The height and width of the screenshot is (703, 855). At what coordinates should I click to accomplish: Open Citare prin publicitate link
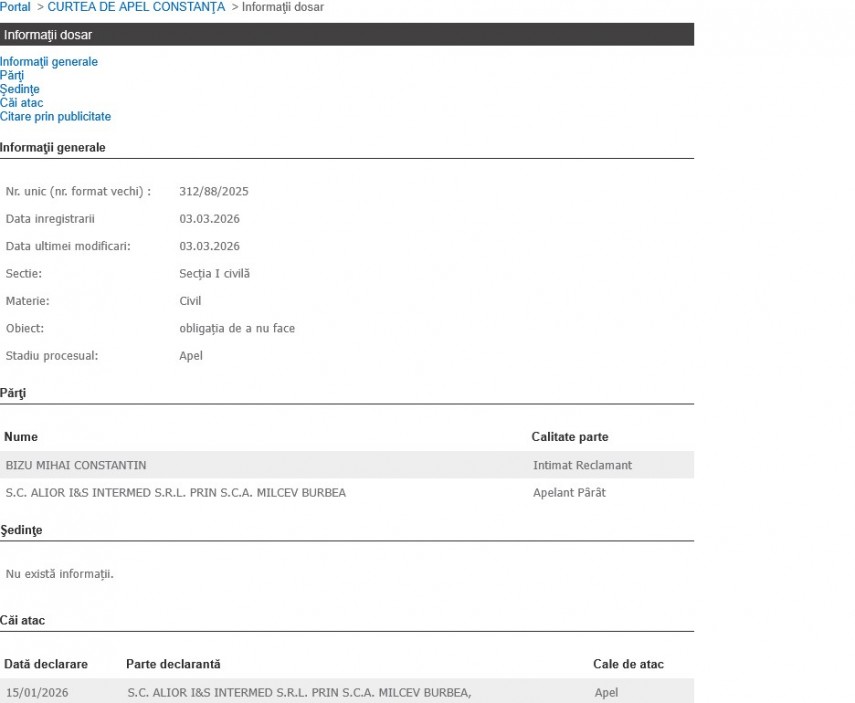click(55, 117)
